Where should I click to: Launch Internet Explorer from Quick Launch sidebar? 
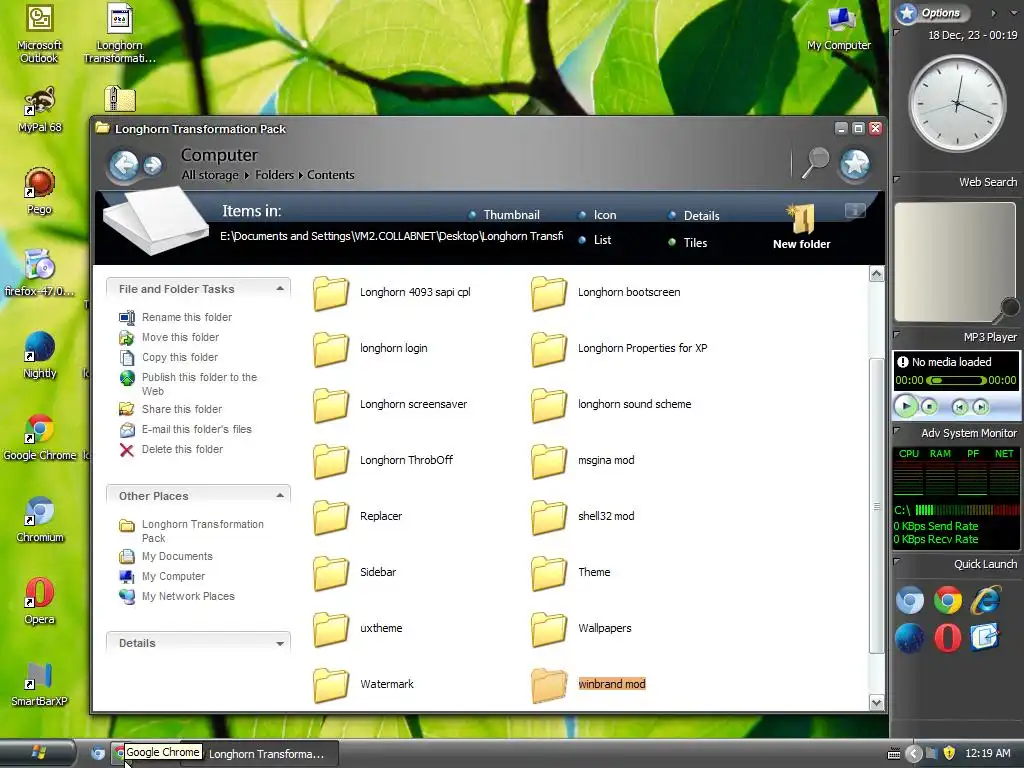(985, 599)
